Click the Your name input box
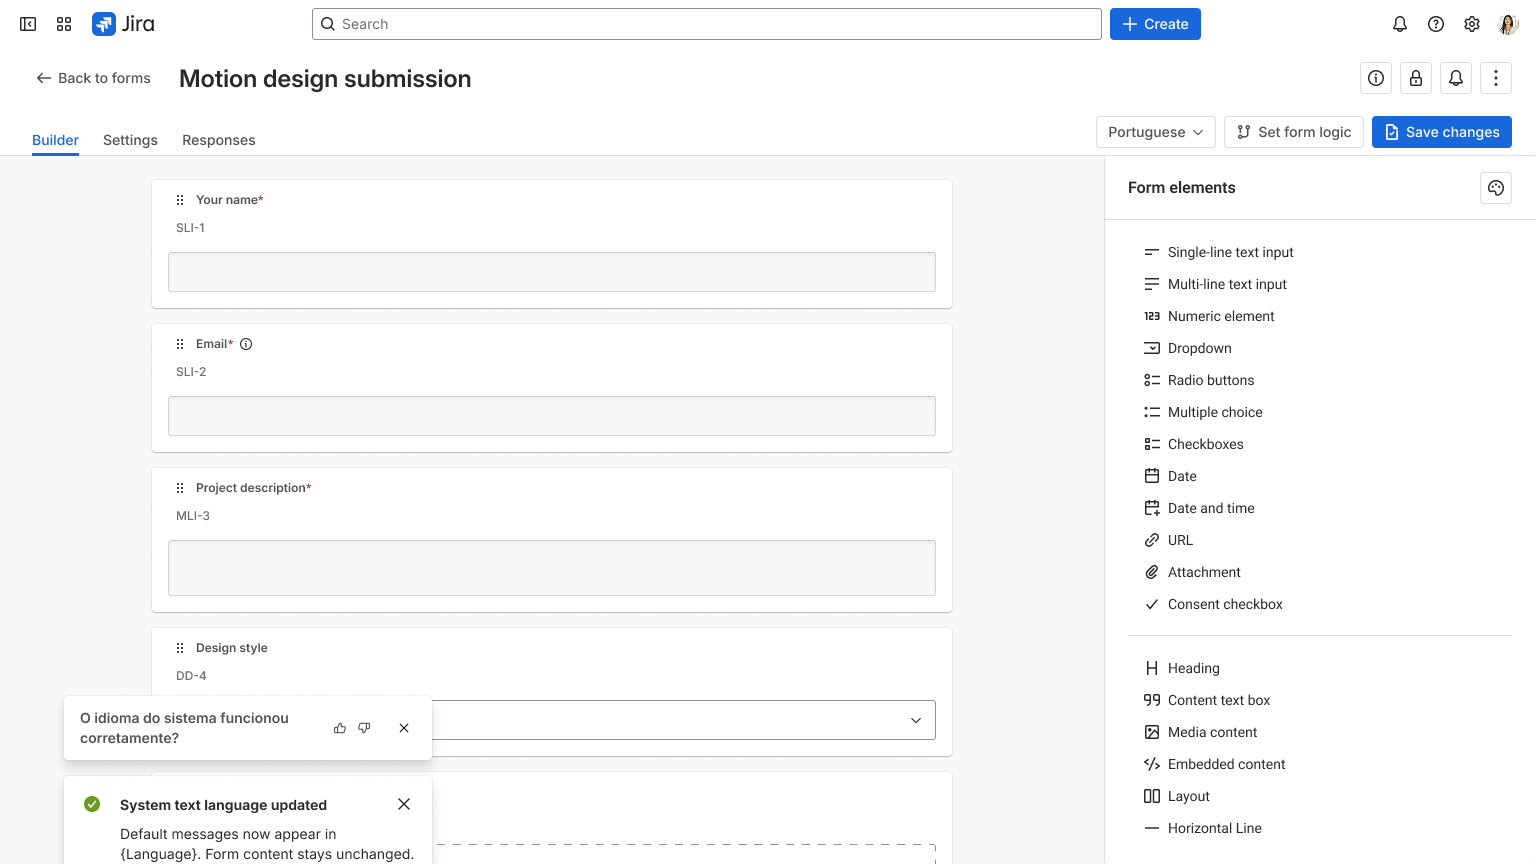 [x=552, y=272]
